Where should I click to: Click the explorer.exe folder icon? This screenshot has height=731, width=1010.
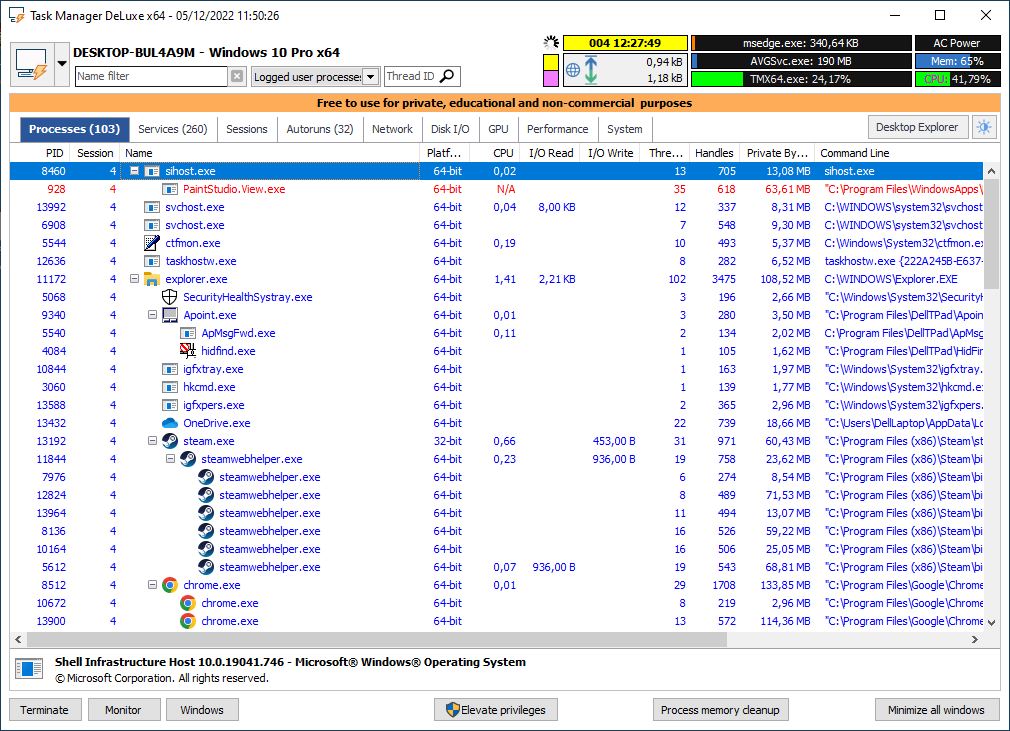coord(152,279)
